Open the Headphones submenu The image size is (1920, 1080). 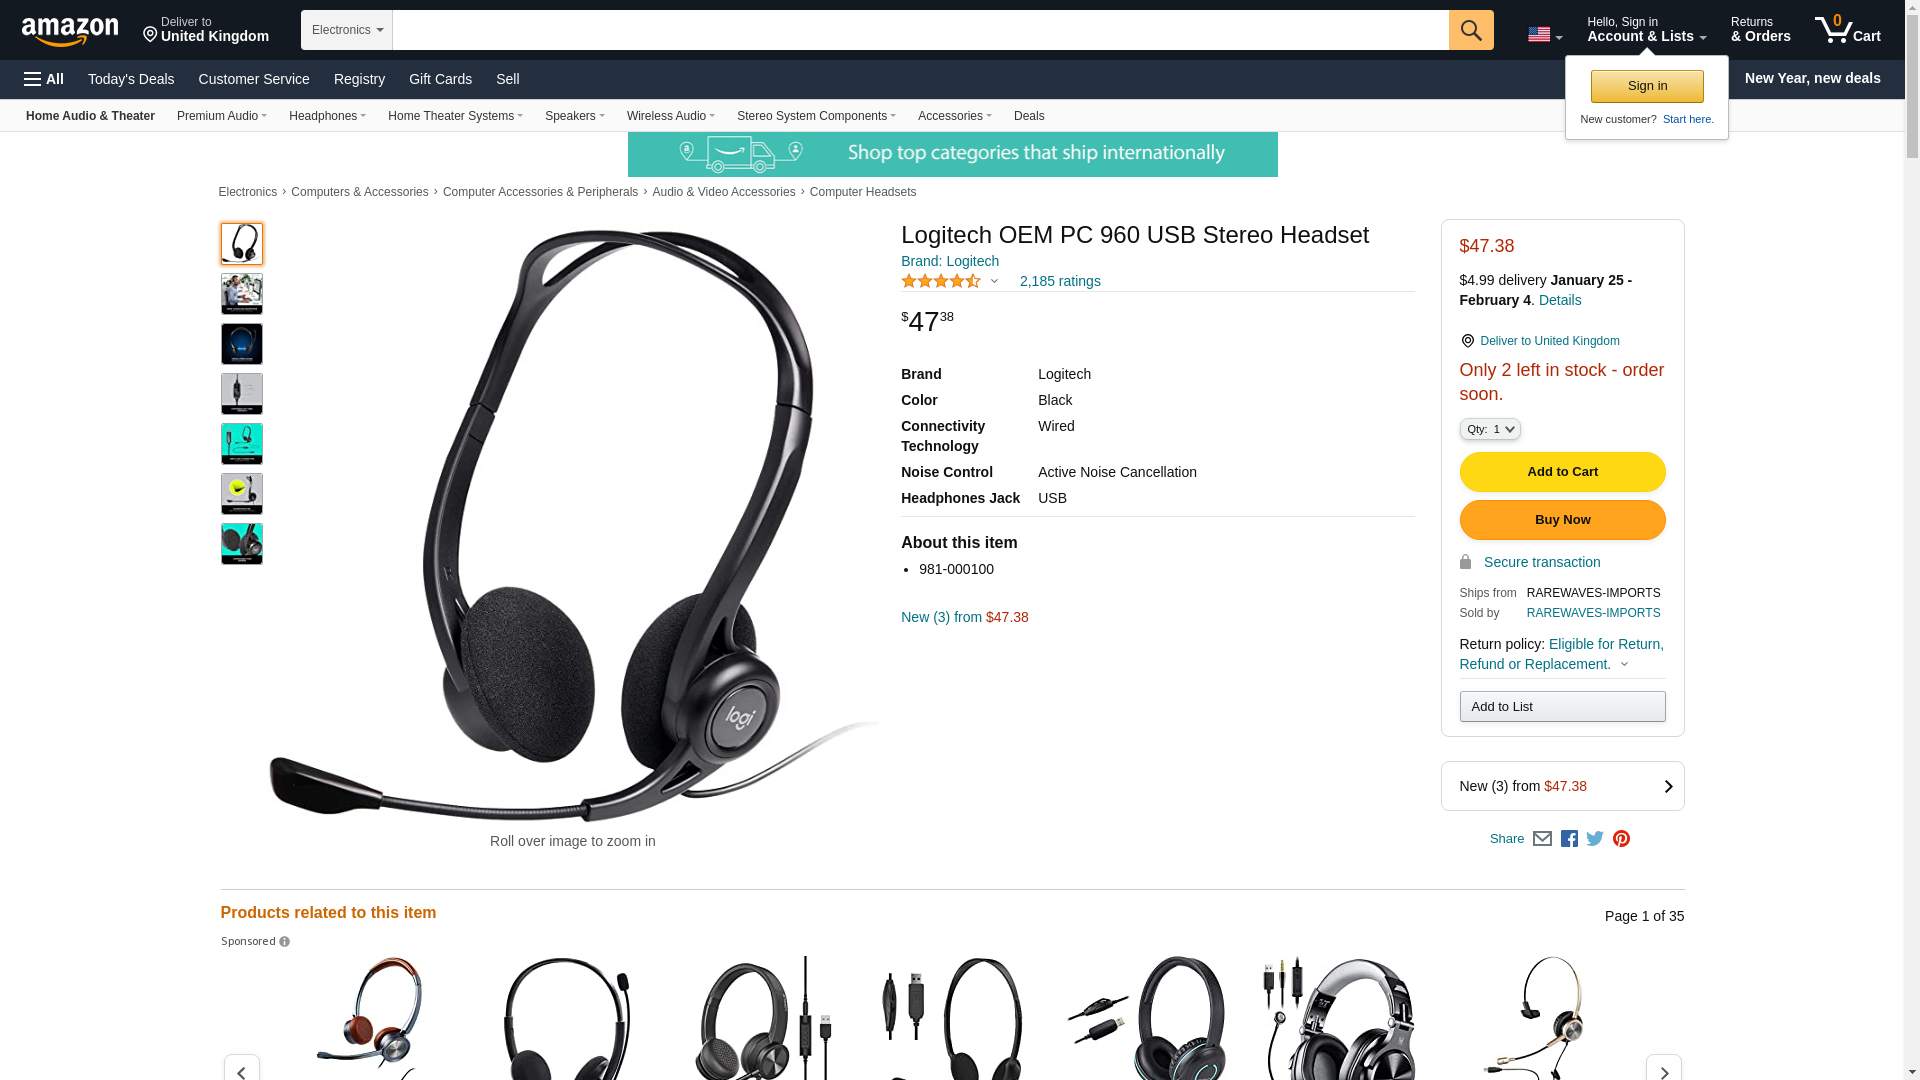(x=327, y=116)
